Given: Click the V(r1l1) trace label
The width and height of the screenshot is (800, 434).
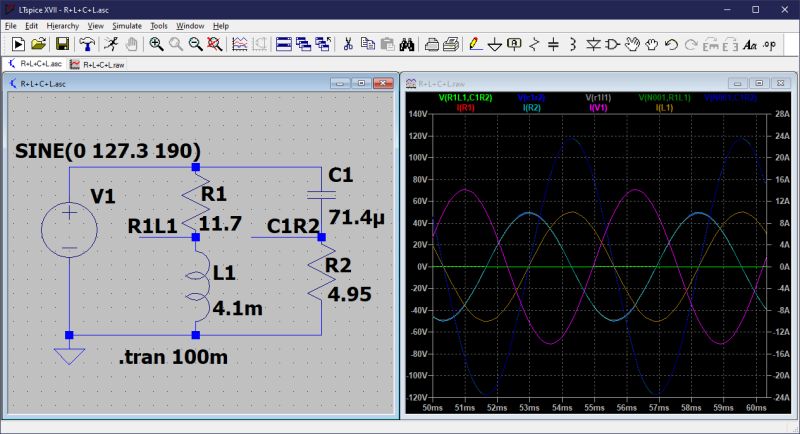Looking at the screenshot, I should (x=598, y=97).
